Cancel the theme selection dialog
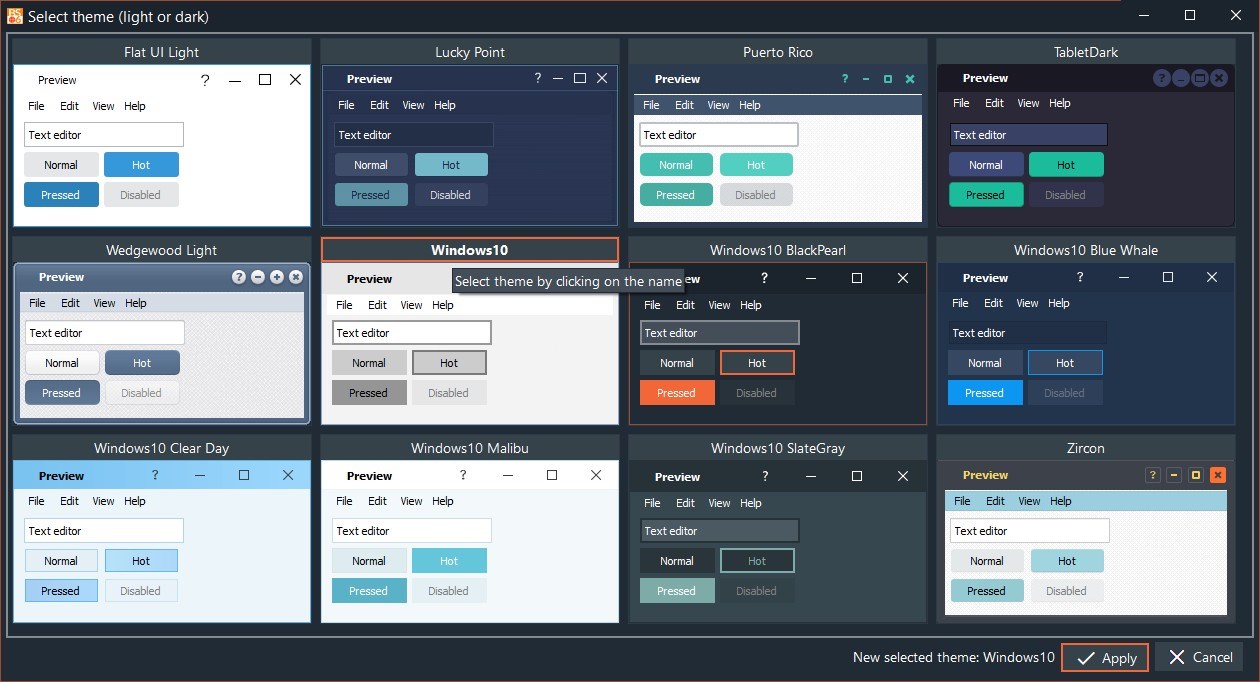Image resolution: width=1260 pixels, height=682 pixels. [1200, 657]
